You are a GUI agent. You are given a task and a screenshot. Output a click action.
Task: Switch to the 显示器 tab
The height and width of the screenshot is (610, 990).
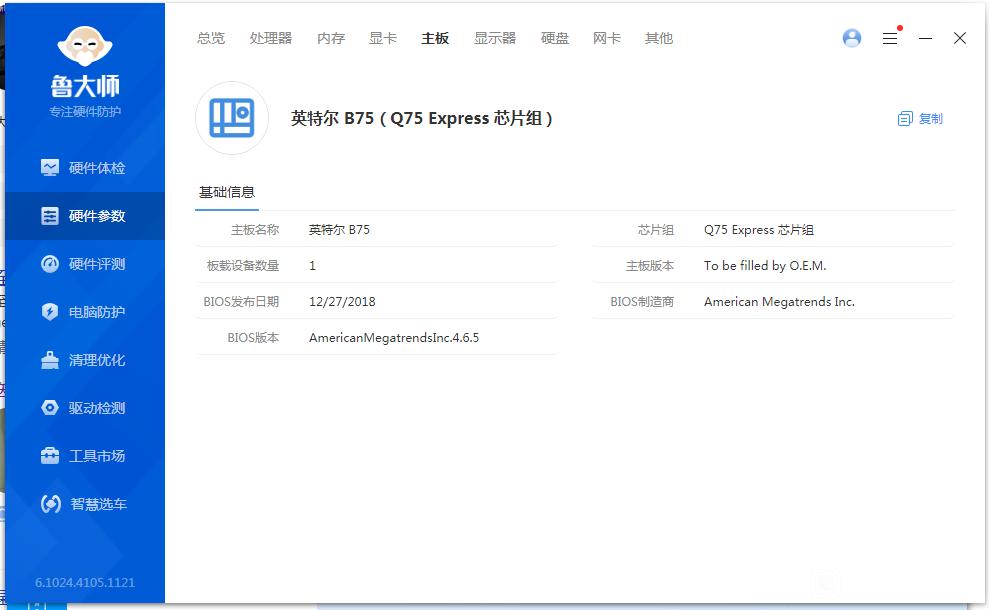click(x=495, y=39)
